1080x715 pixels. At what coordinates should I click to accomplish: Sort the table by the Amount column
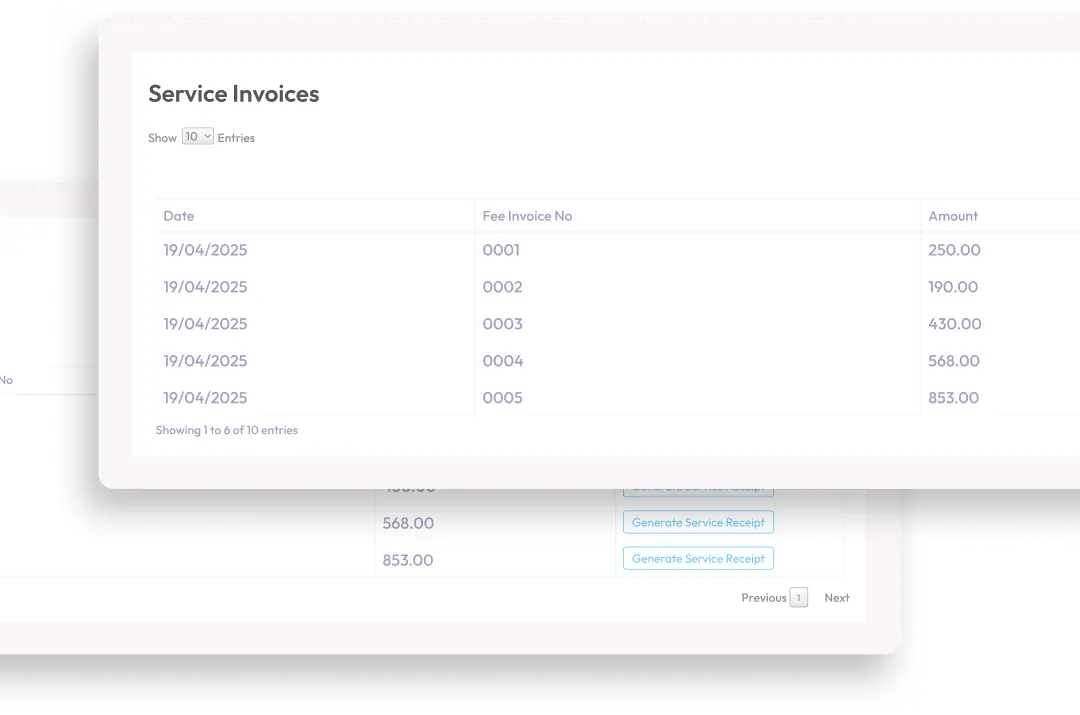[953, 216]
